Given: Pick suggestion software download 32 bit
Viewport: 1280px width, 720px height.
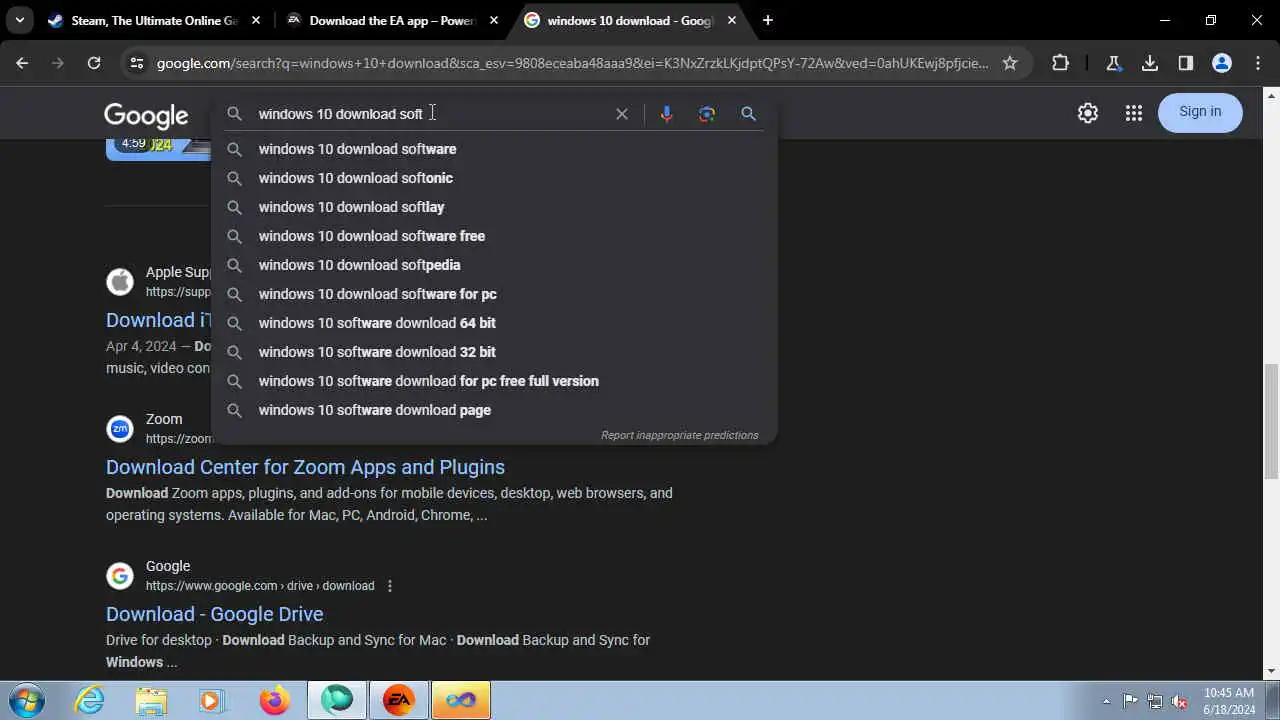Looking at the screenshot, I should pos(494,352).
